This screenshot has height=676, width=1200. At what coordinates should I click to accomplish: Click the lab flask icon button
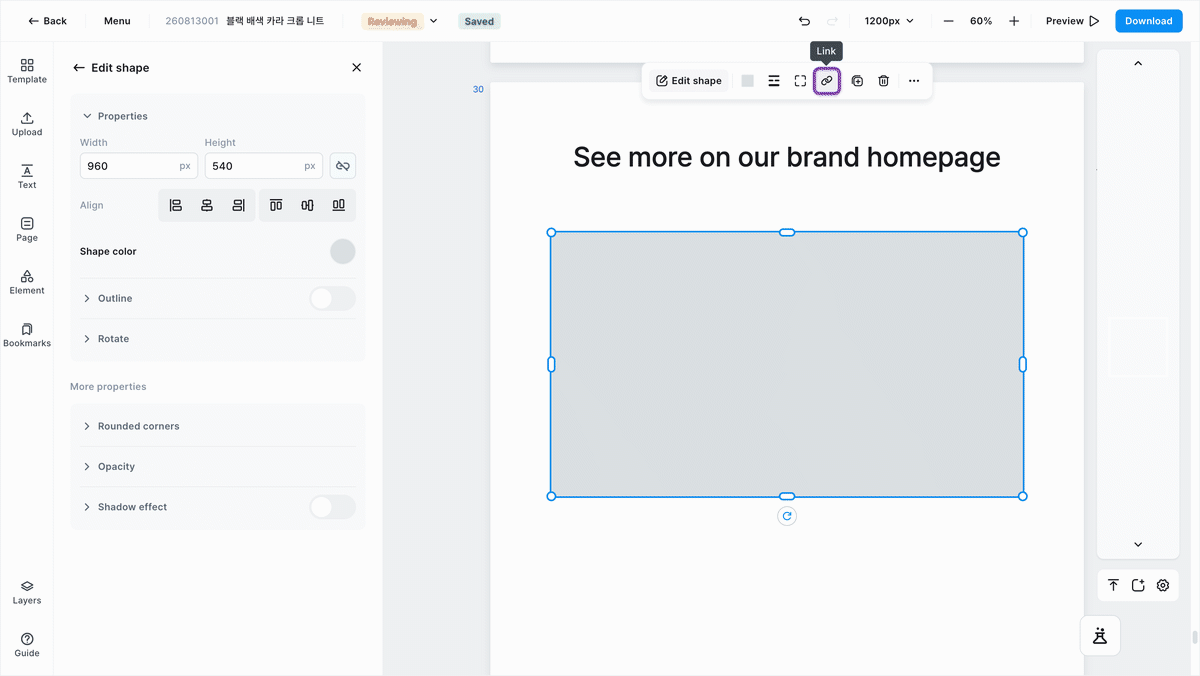[1100, 636]
